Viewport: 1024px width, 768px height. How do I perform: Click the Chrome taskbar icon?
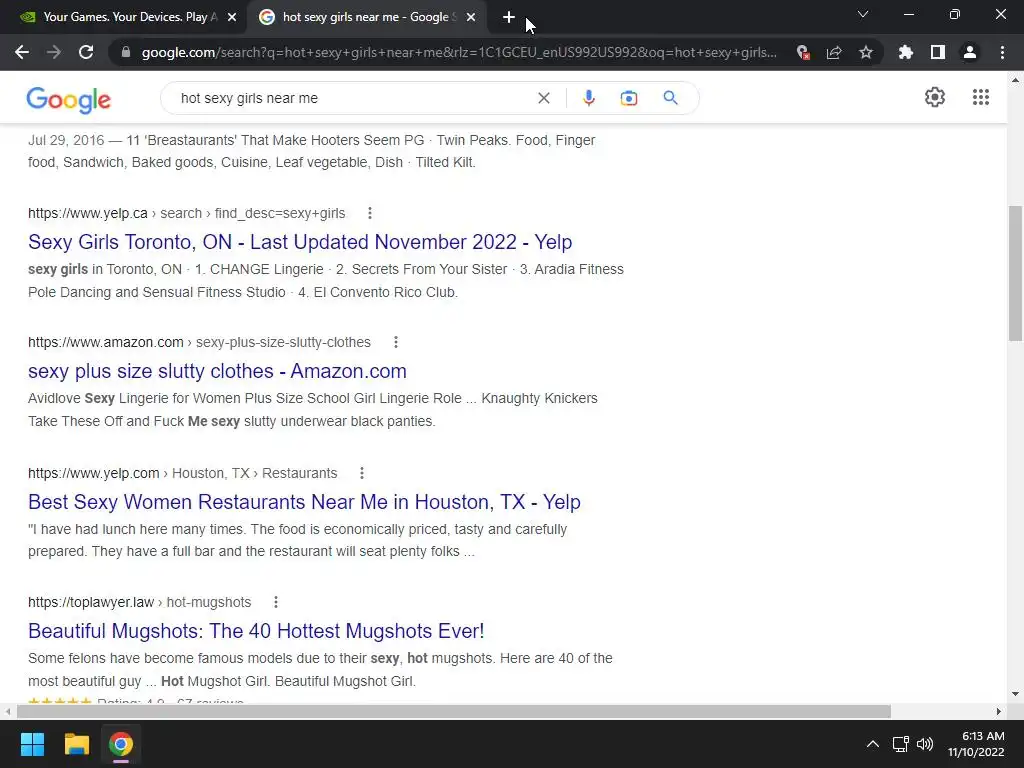click(121, 744)
